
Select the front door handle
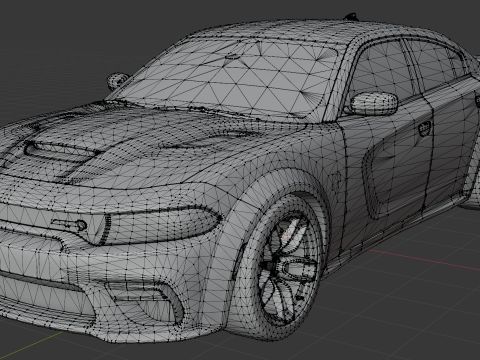coord(424,128)
